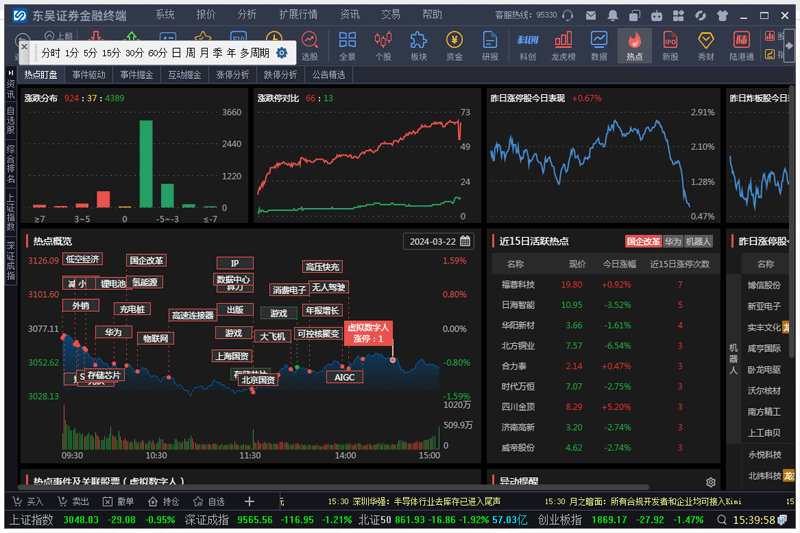
Task: Select the 华为 active hotspot toggle
Action: pos(672,241)
